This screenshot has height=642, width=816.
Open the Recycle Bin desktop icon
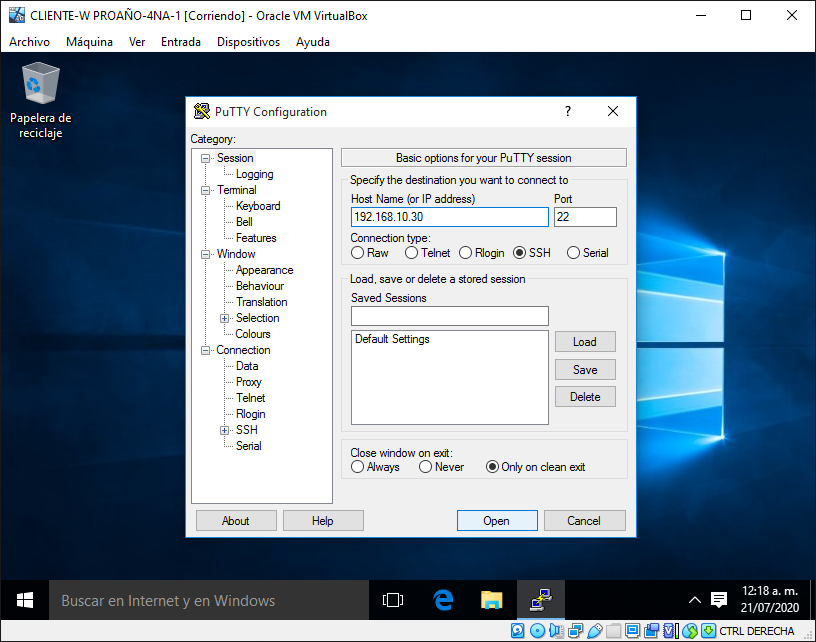point(41,100)
